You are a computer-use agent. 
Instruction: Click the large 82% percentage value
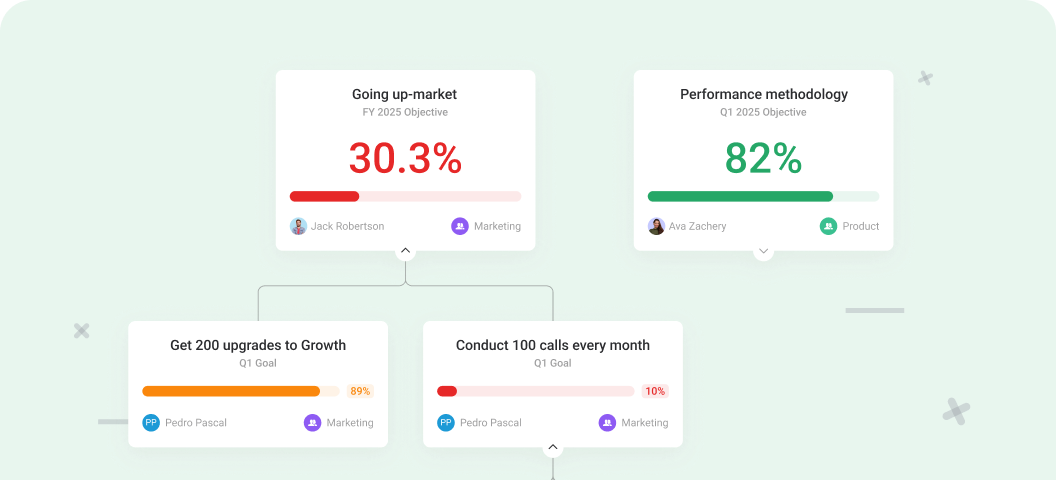click(x=763, y=158)
